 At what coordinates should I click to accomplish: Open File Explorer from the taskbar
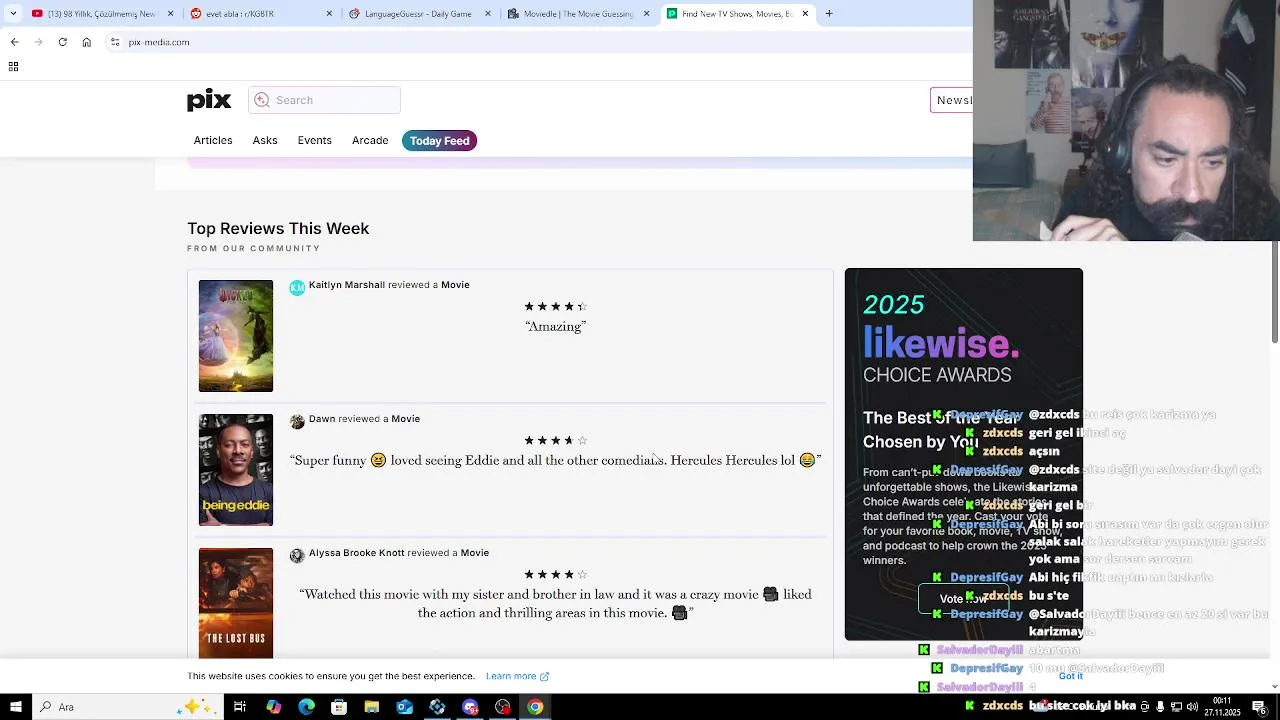(x=372, y=707)
